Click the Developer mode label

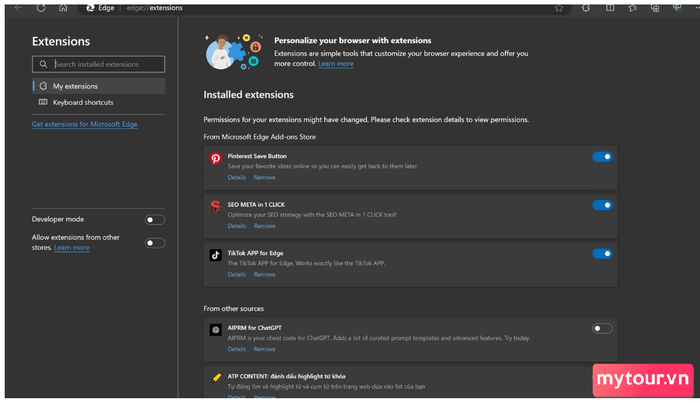click(58, 219)
